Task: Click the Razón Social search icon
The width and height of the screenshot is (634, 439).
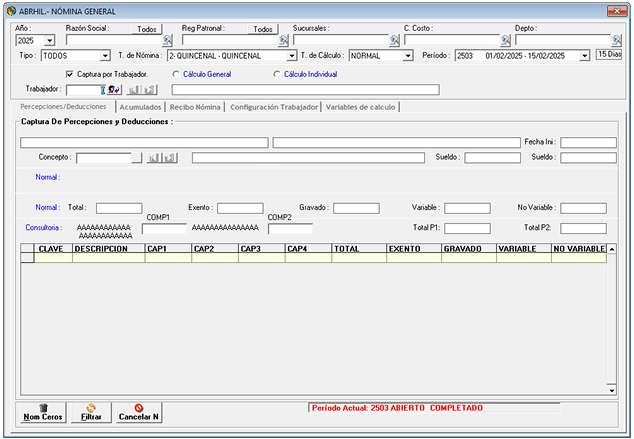Action: [x=168, y=41]
